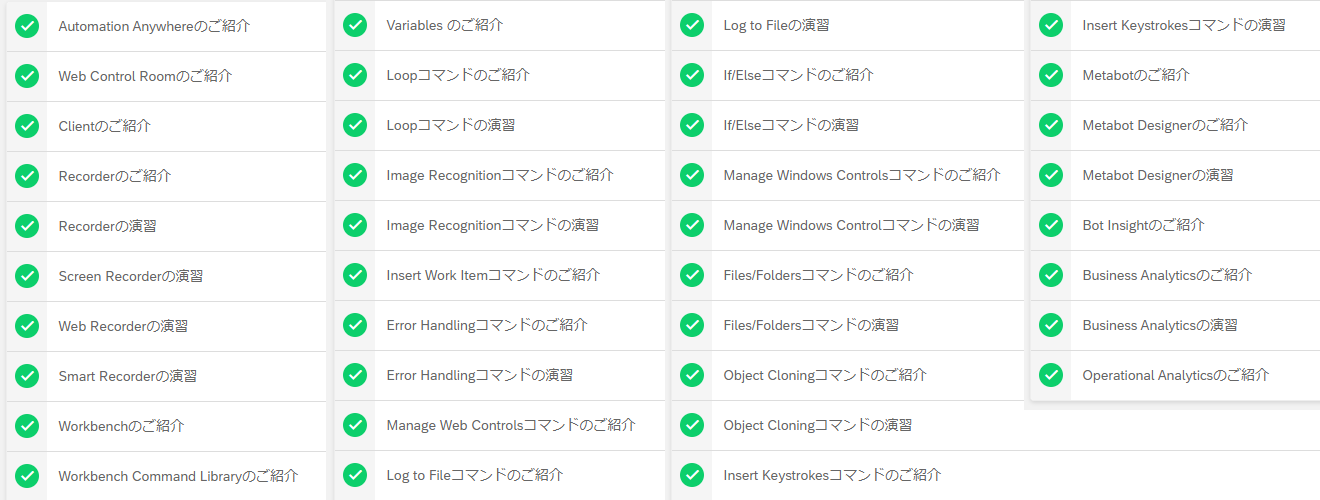Click the checkmark beside Metabot Designerのご紹介
This screenshot has width=1320, height=500.
coord(1051,125)
